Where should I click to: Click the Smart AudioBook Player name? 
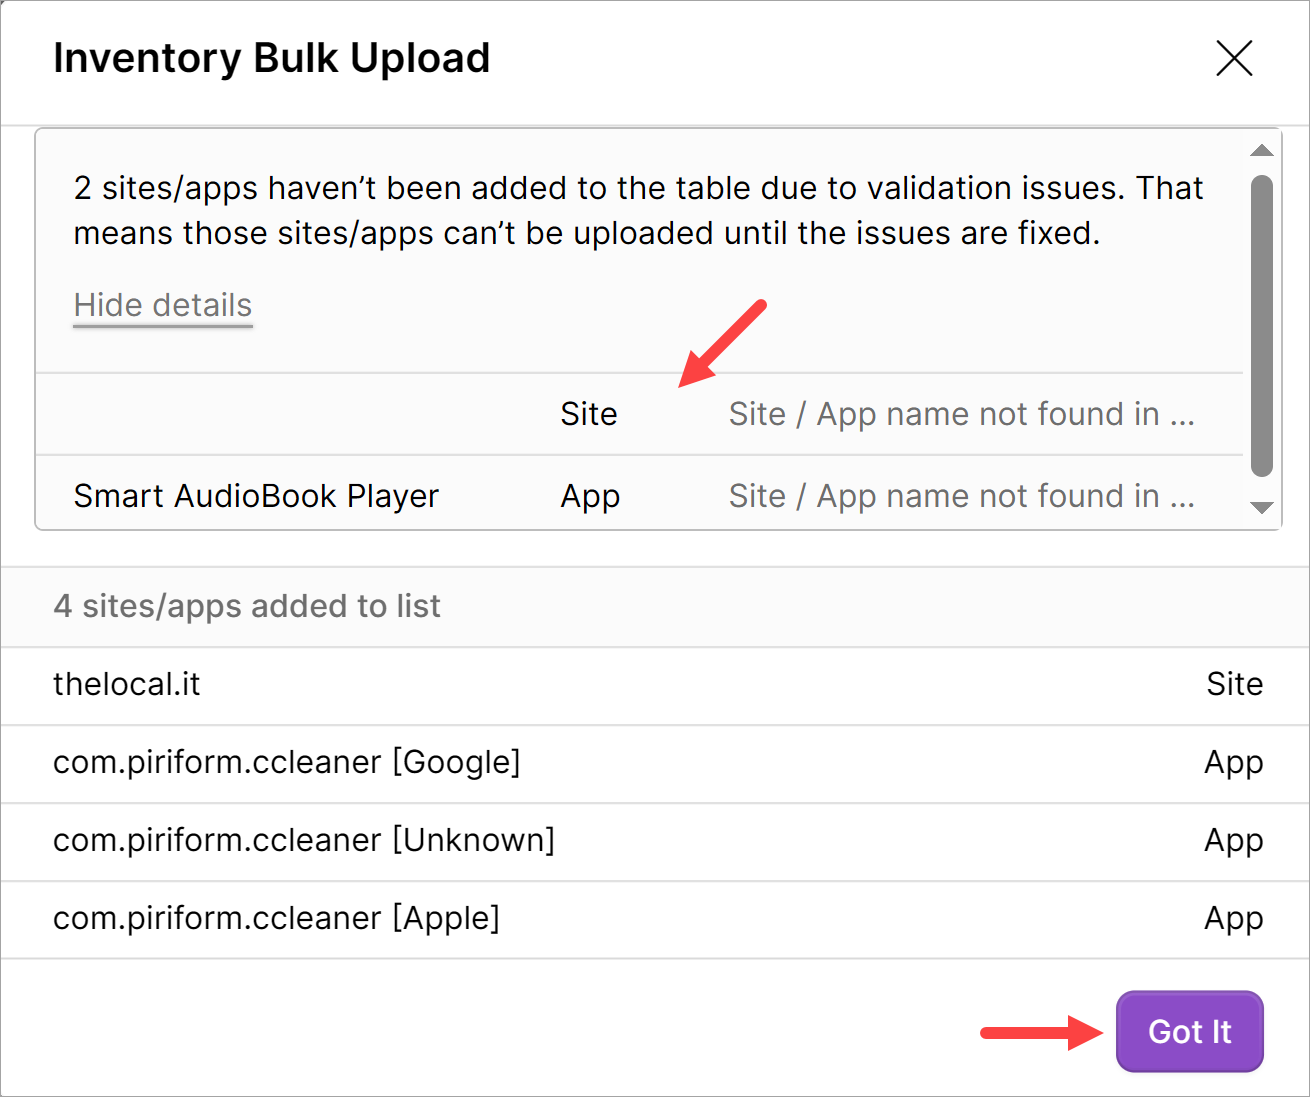[256, 496]
